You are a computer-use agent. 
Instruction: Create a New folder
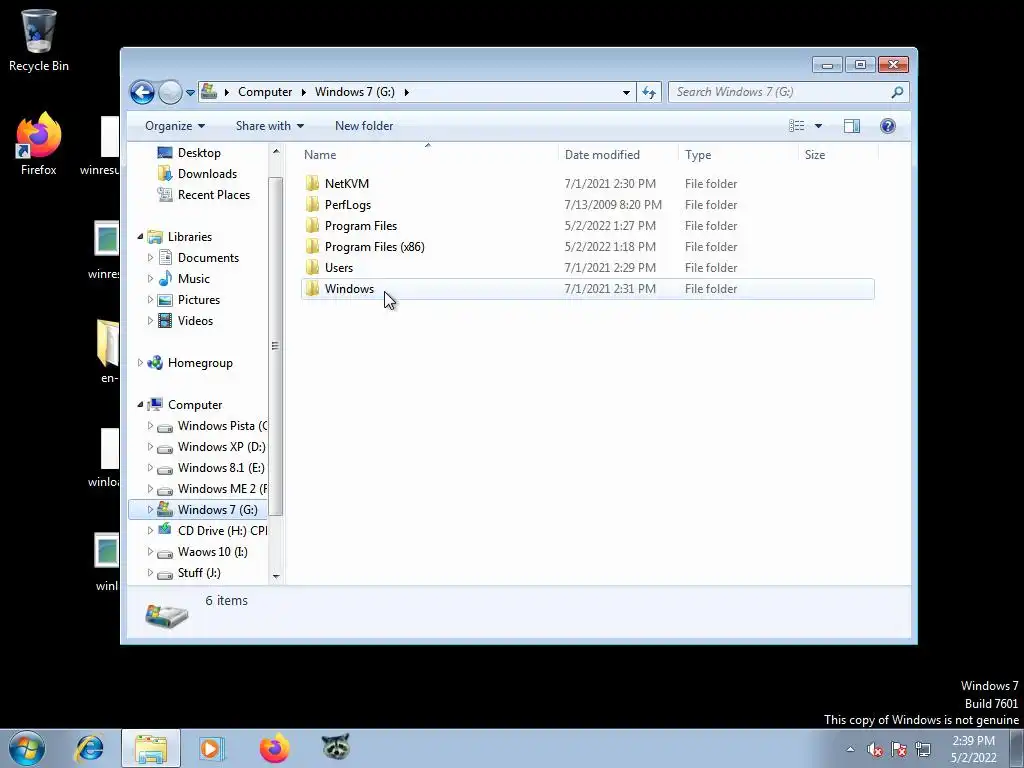pos(364,126)
